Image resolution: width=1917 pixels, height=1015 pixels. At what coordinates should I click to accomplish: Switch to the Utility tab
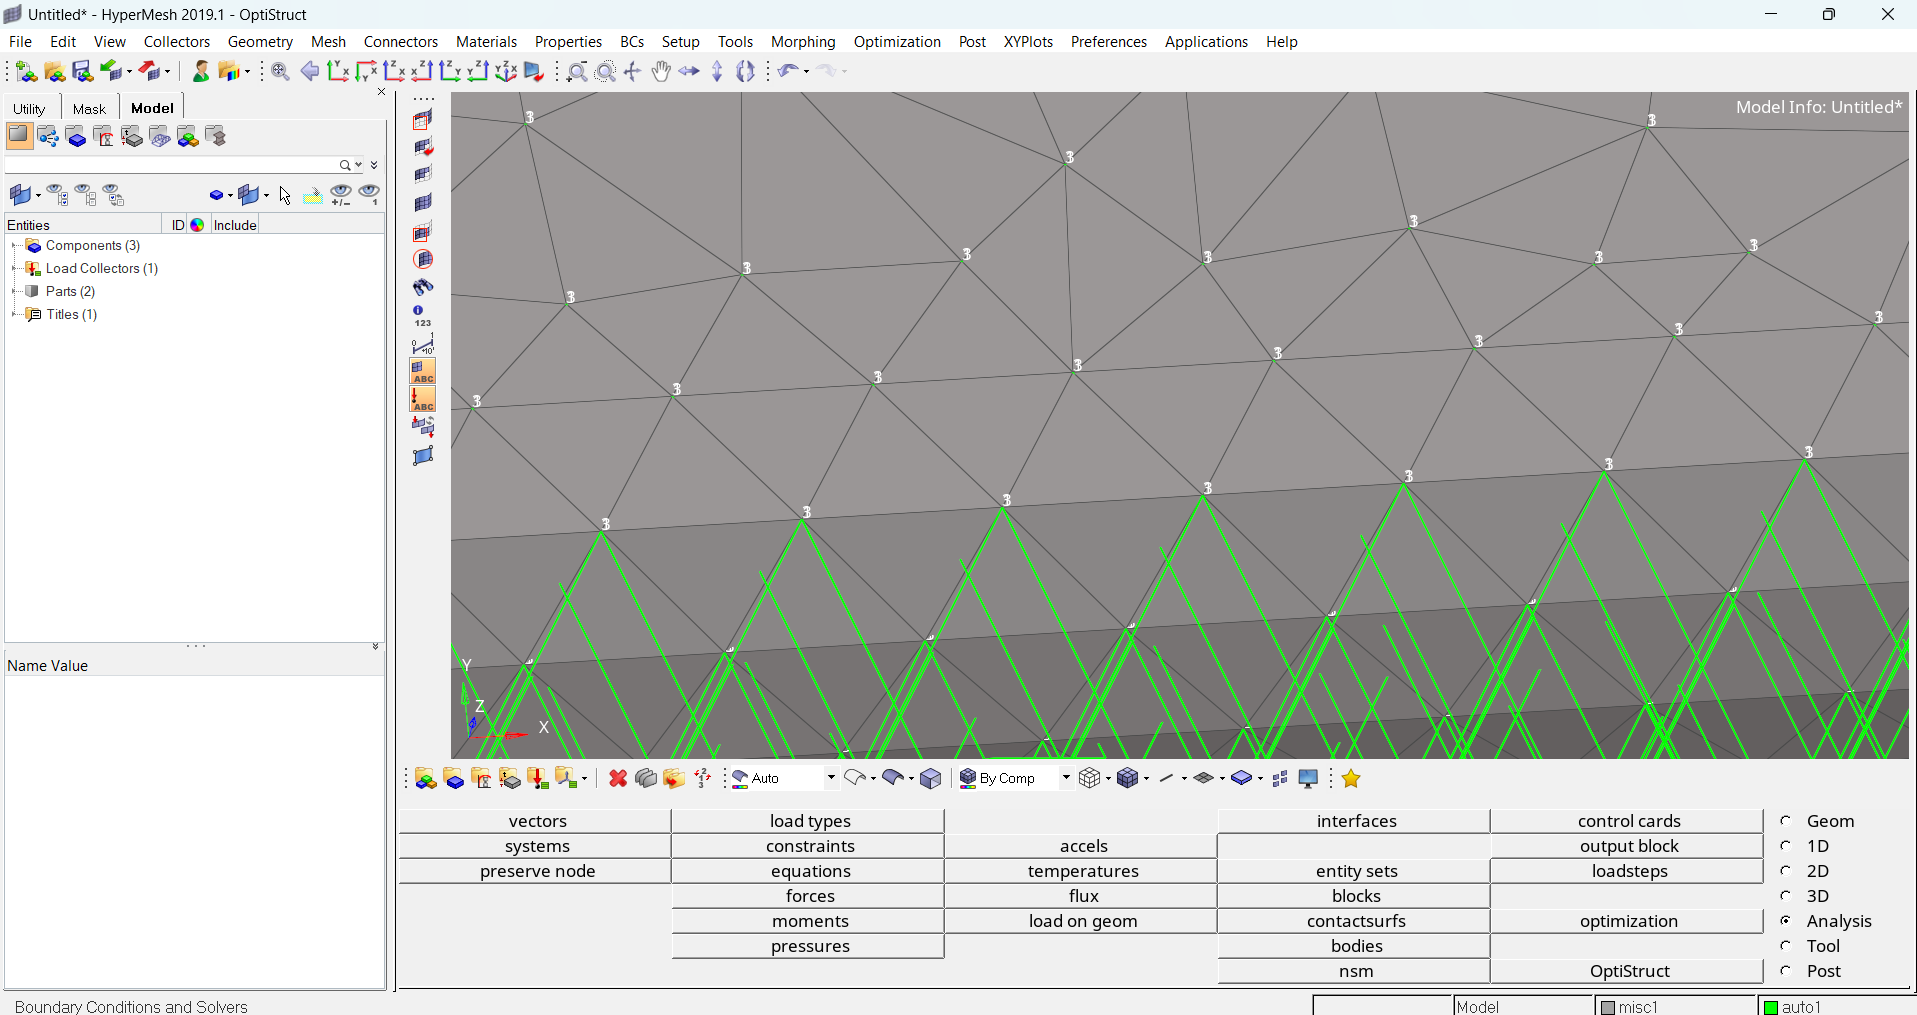pyautogui.click(x=30, y=109)
